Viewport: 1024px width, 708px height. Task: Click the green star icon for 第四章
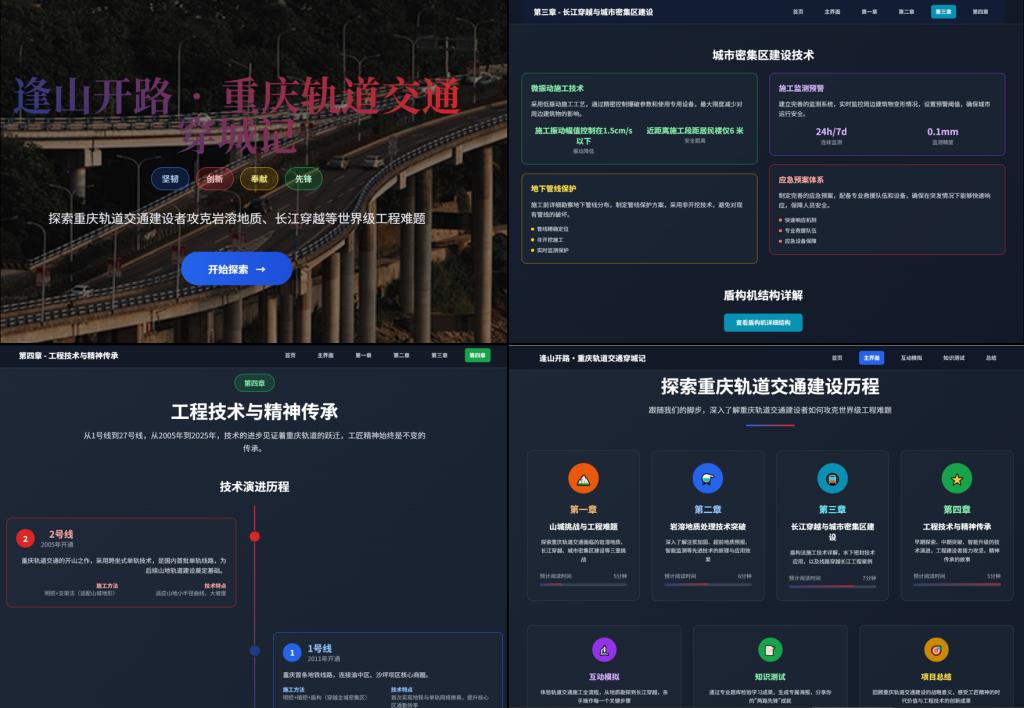[x=956, y=479]
